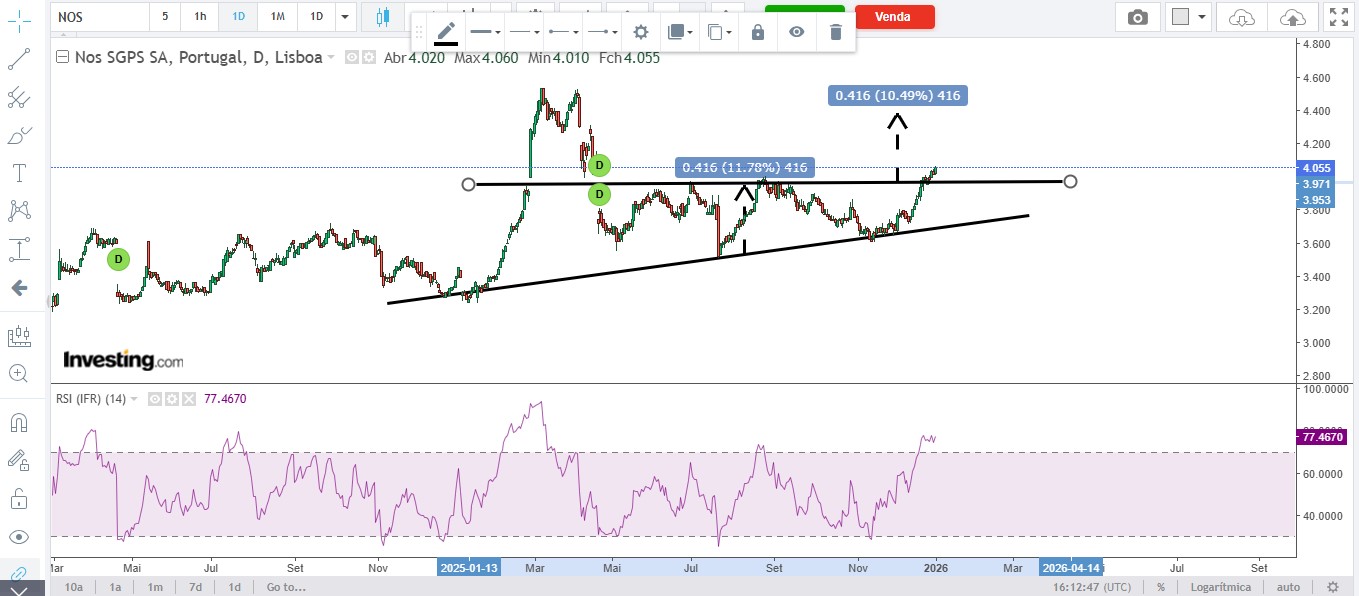The image size is (1359, 596).
Task: Select the crosshair cursor tool
Action: pos(18,22)
